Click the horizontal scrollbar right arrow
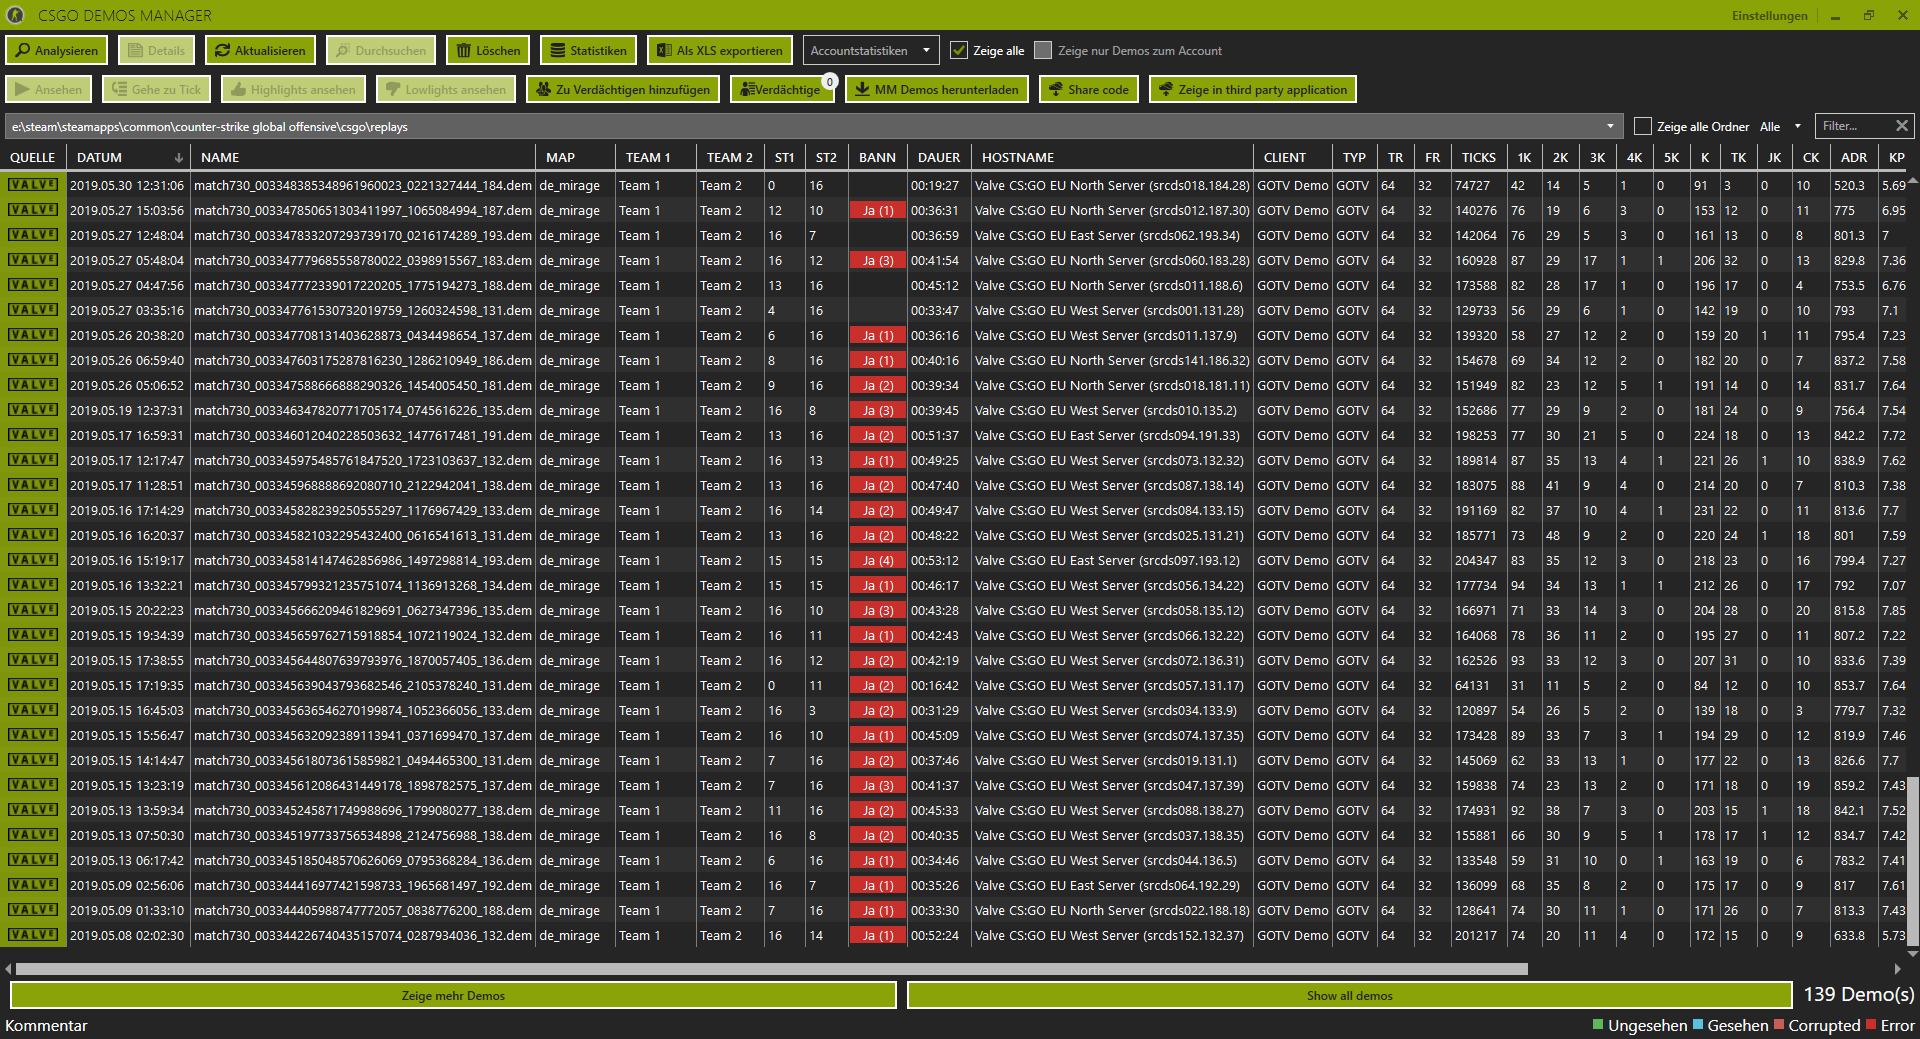 coord(1898,969)
